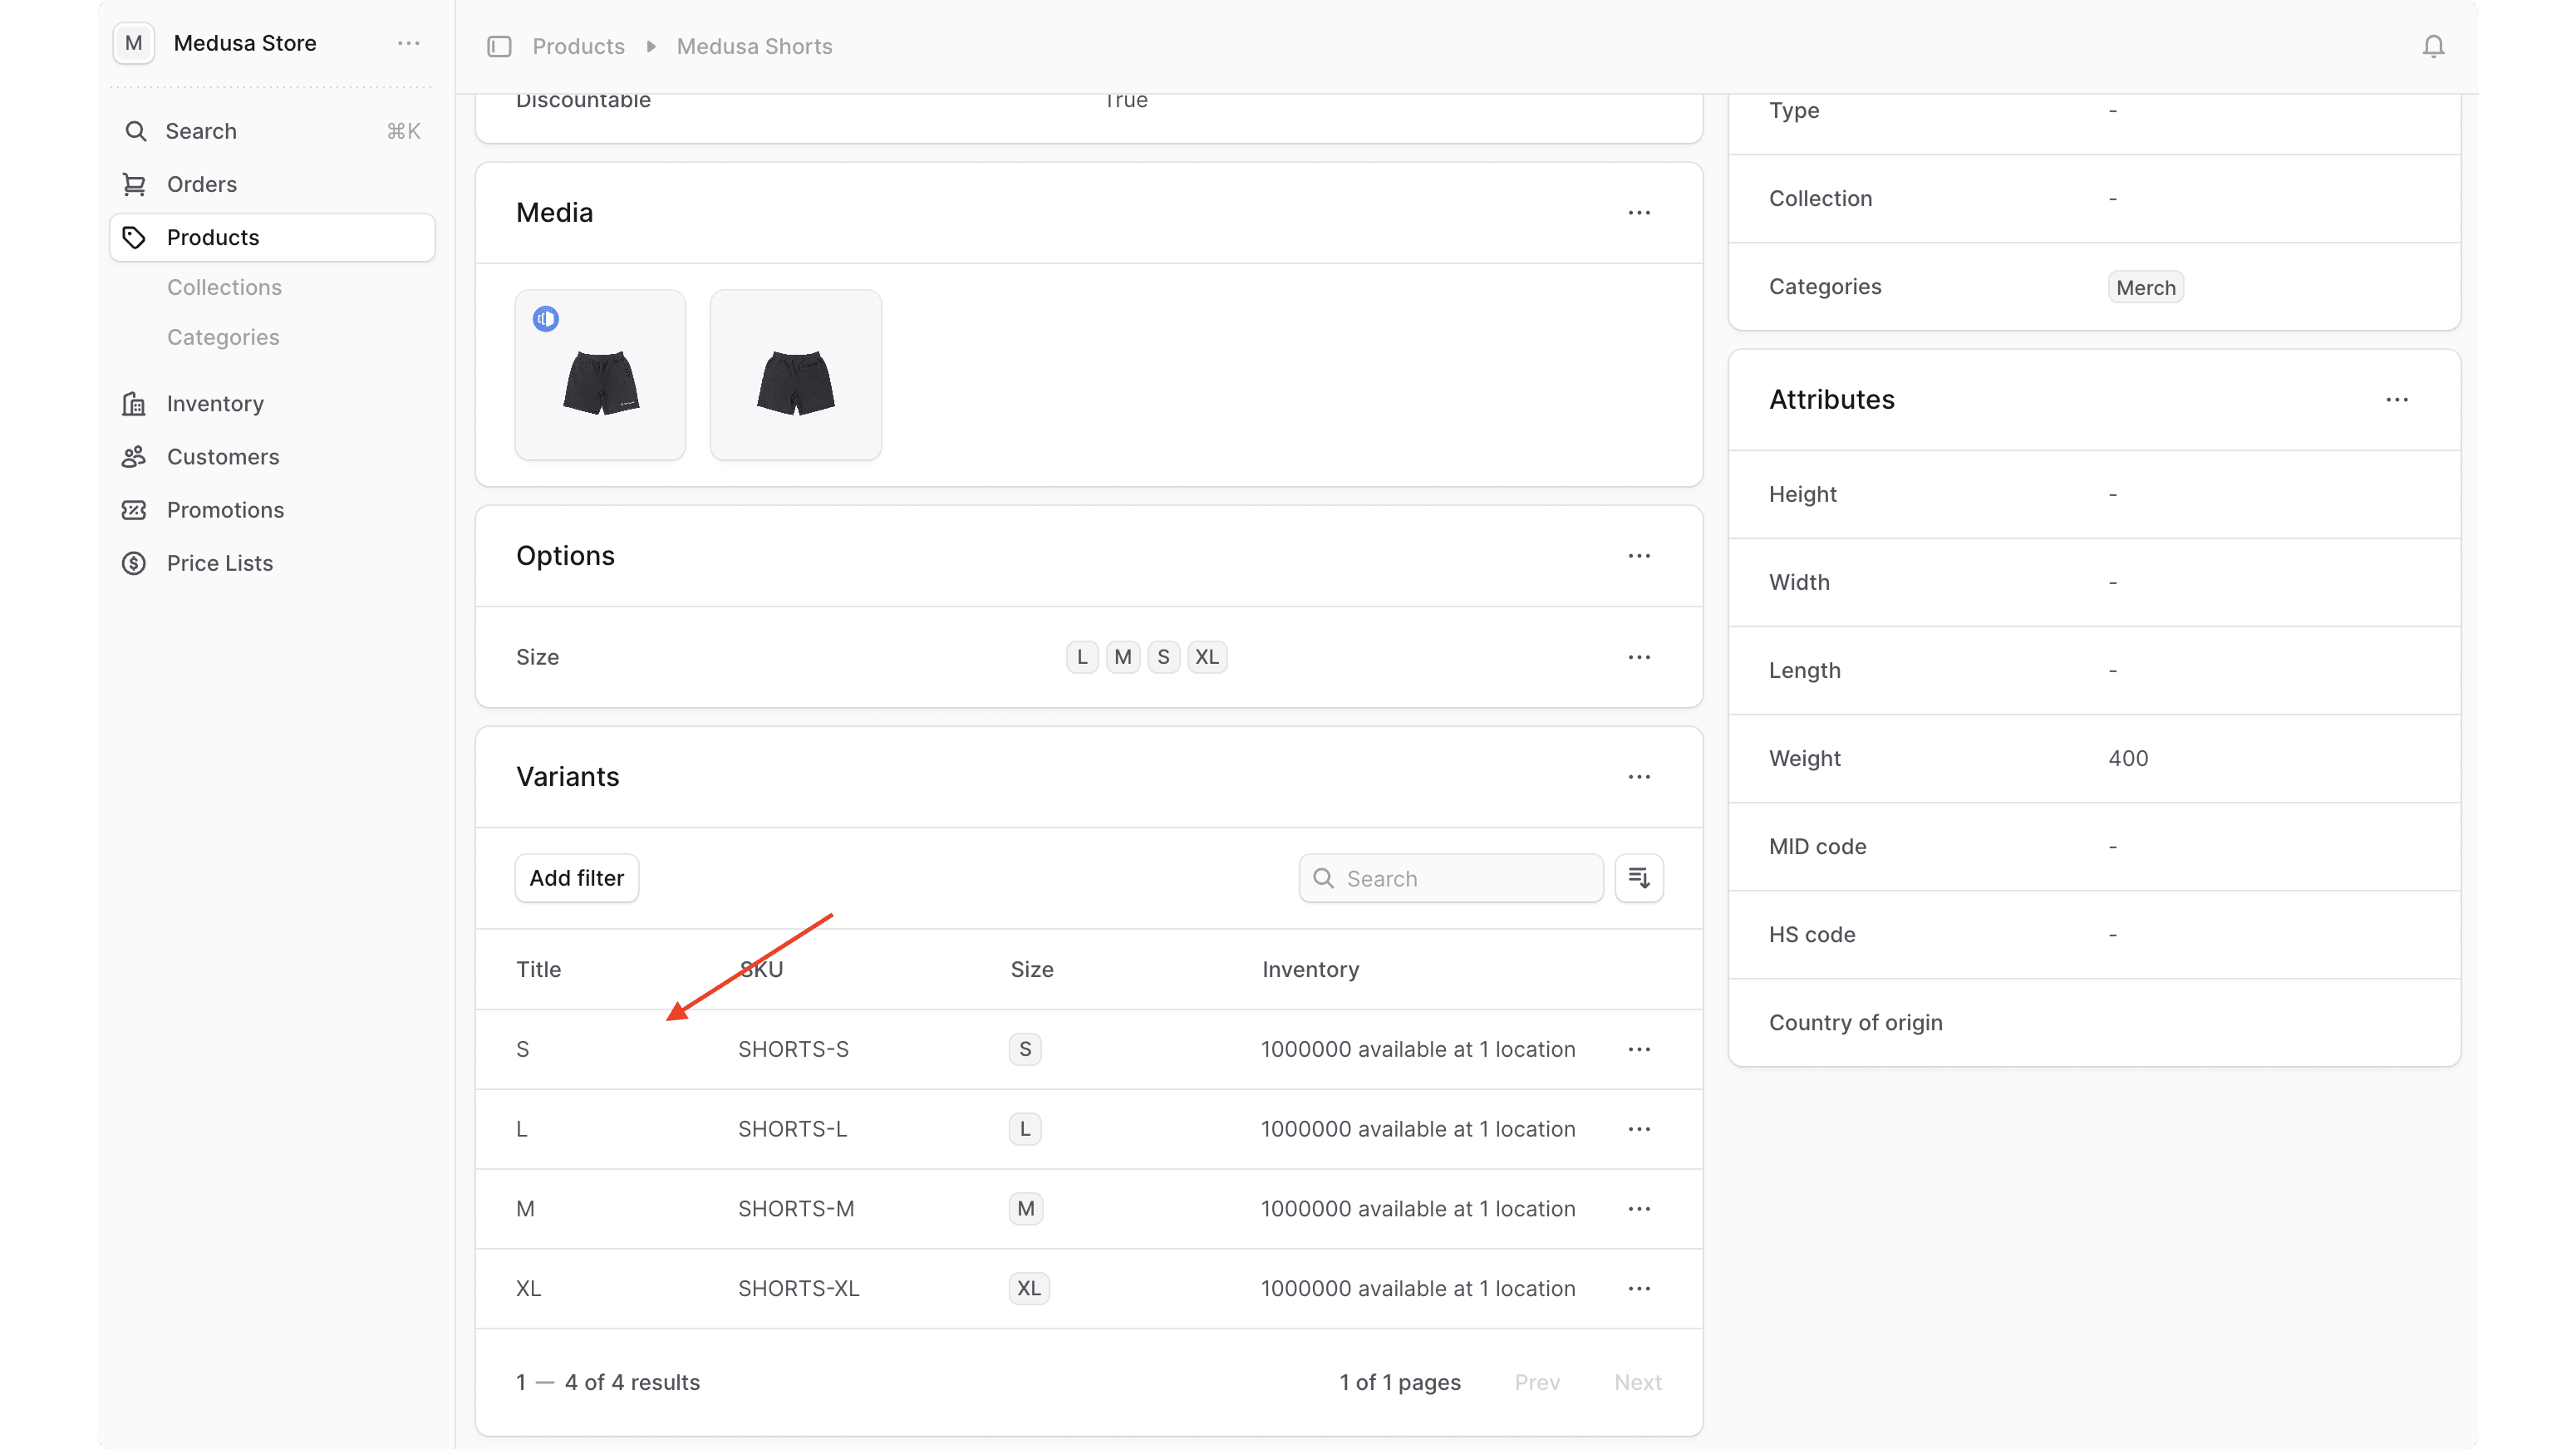
Task: Open the actions menu for SHORTS-S variant
Action: pos(1639,1049)
